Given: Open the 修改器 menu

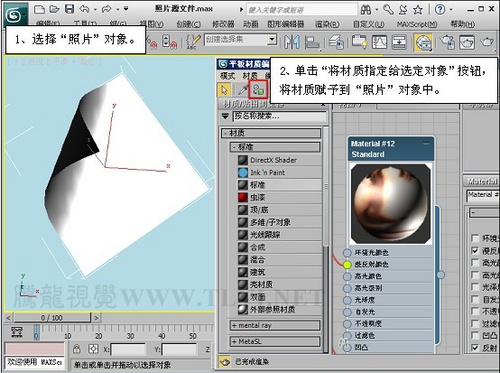Looking at the screenshot, I should (x=223, y=24).
